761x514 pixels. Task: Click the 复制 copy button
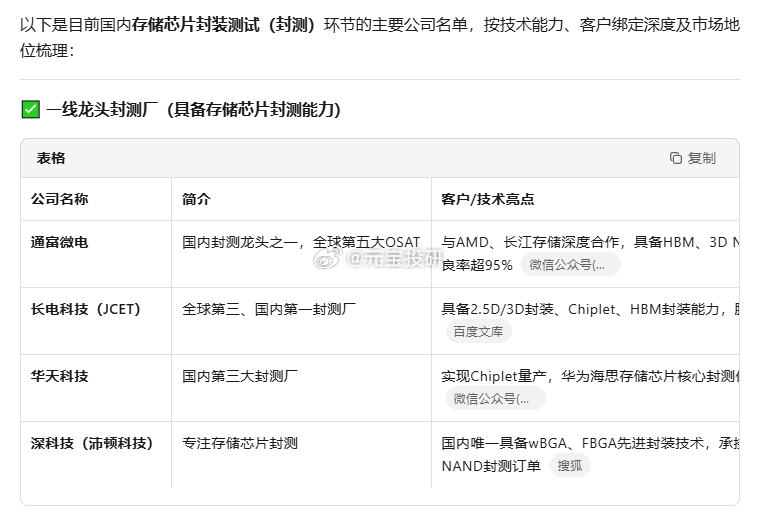pos(693,158)
